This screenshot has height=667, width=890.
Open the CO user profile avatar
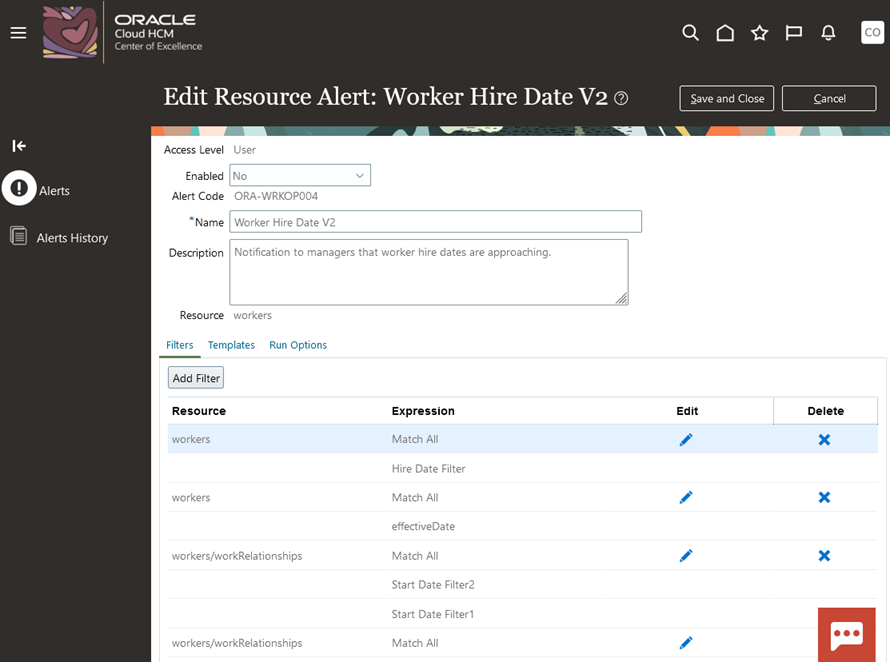(x=872, y=32)
